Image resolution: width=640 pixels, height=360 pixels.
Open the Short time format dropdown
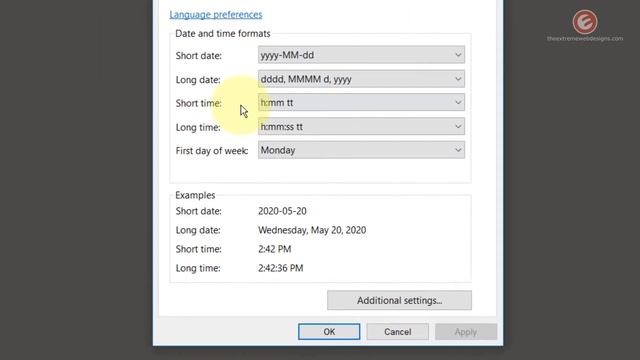click(361, 102)
